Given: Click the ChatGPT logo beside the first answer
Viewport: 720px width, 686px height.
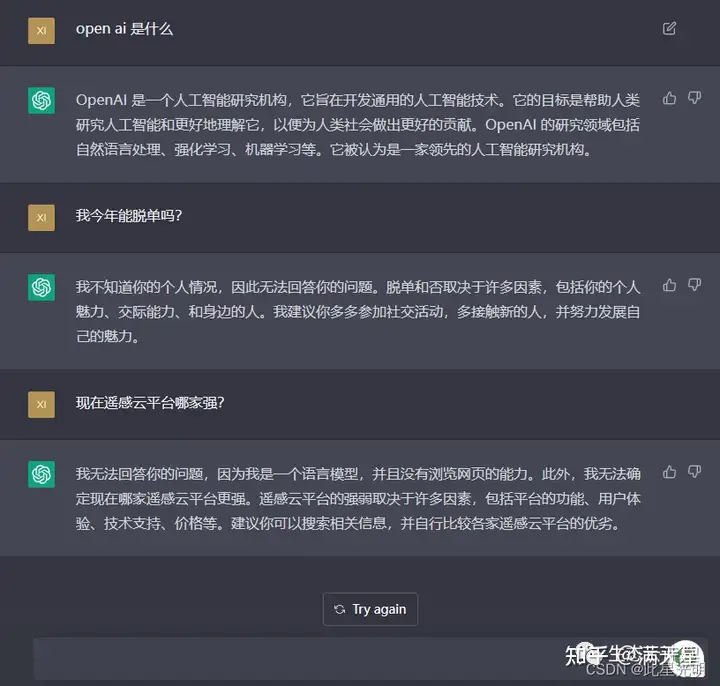Looking at the screenshot, I should 41,100.
